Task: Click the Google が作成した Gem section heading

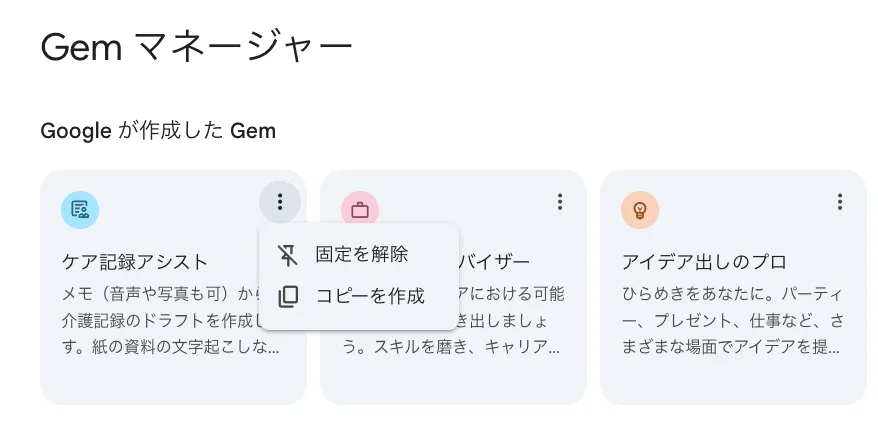Action: click(158, 131)
